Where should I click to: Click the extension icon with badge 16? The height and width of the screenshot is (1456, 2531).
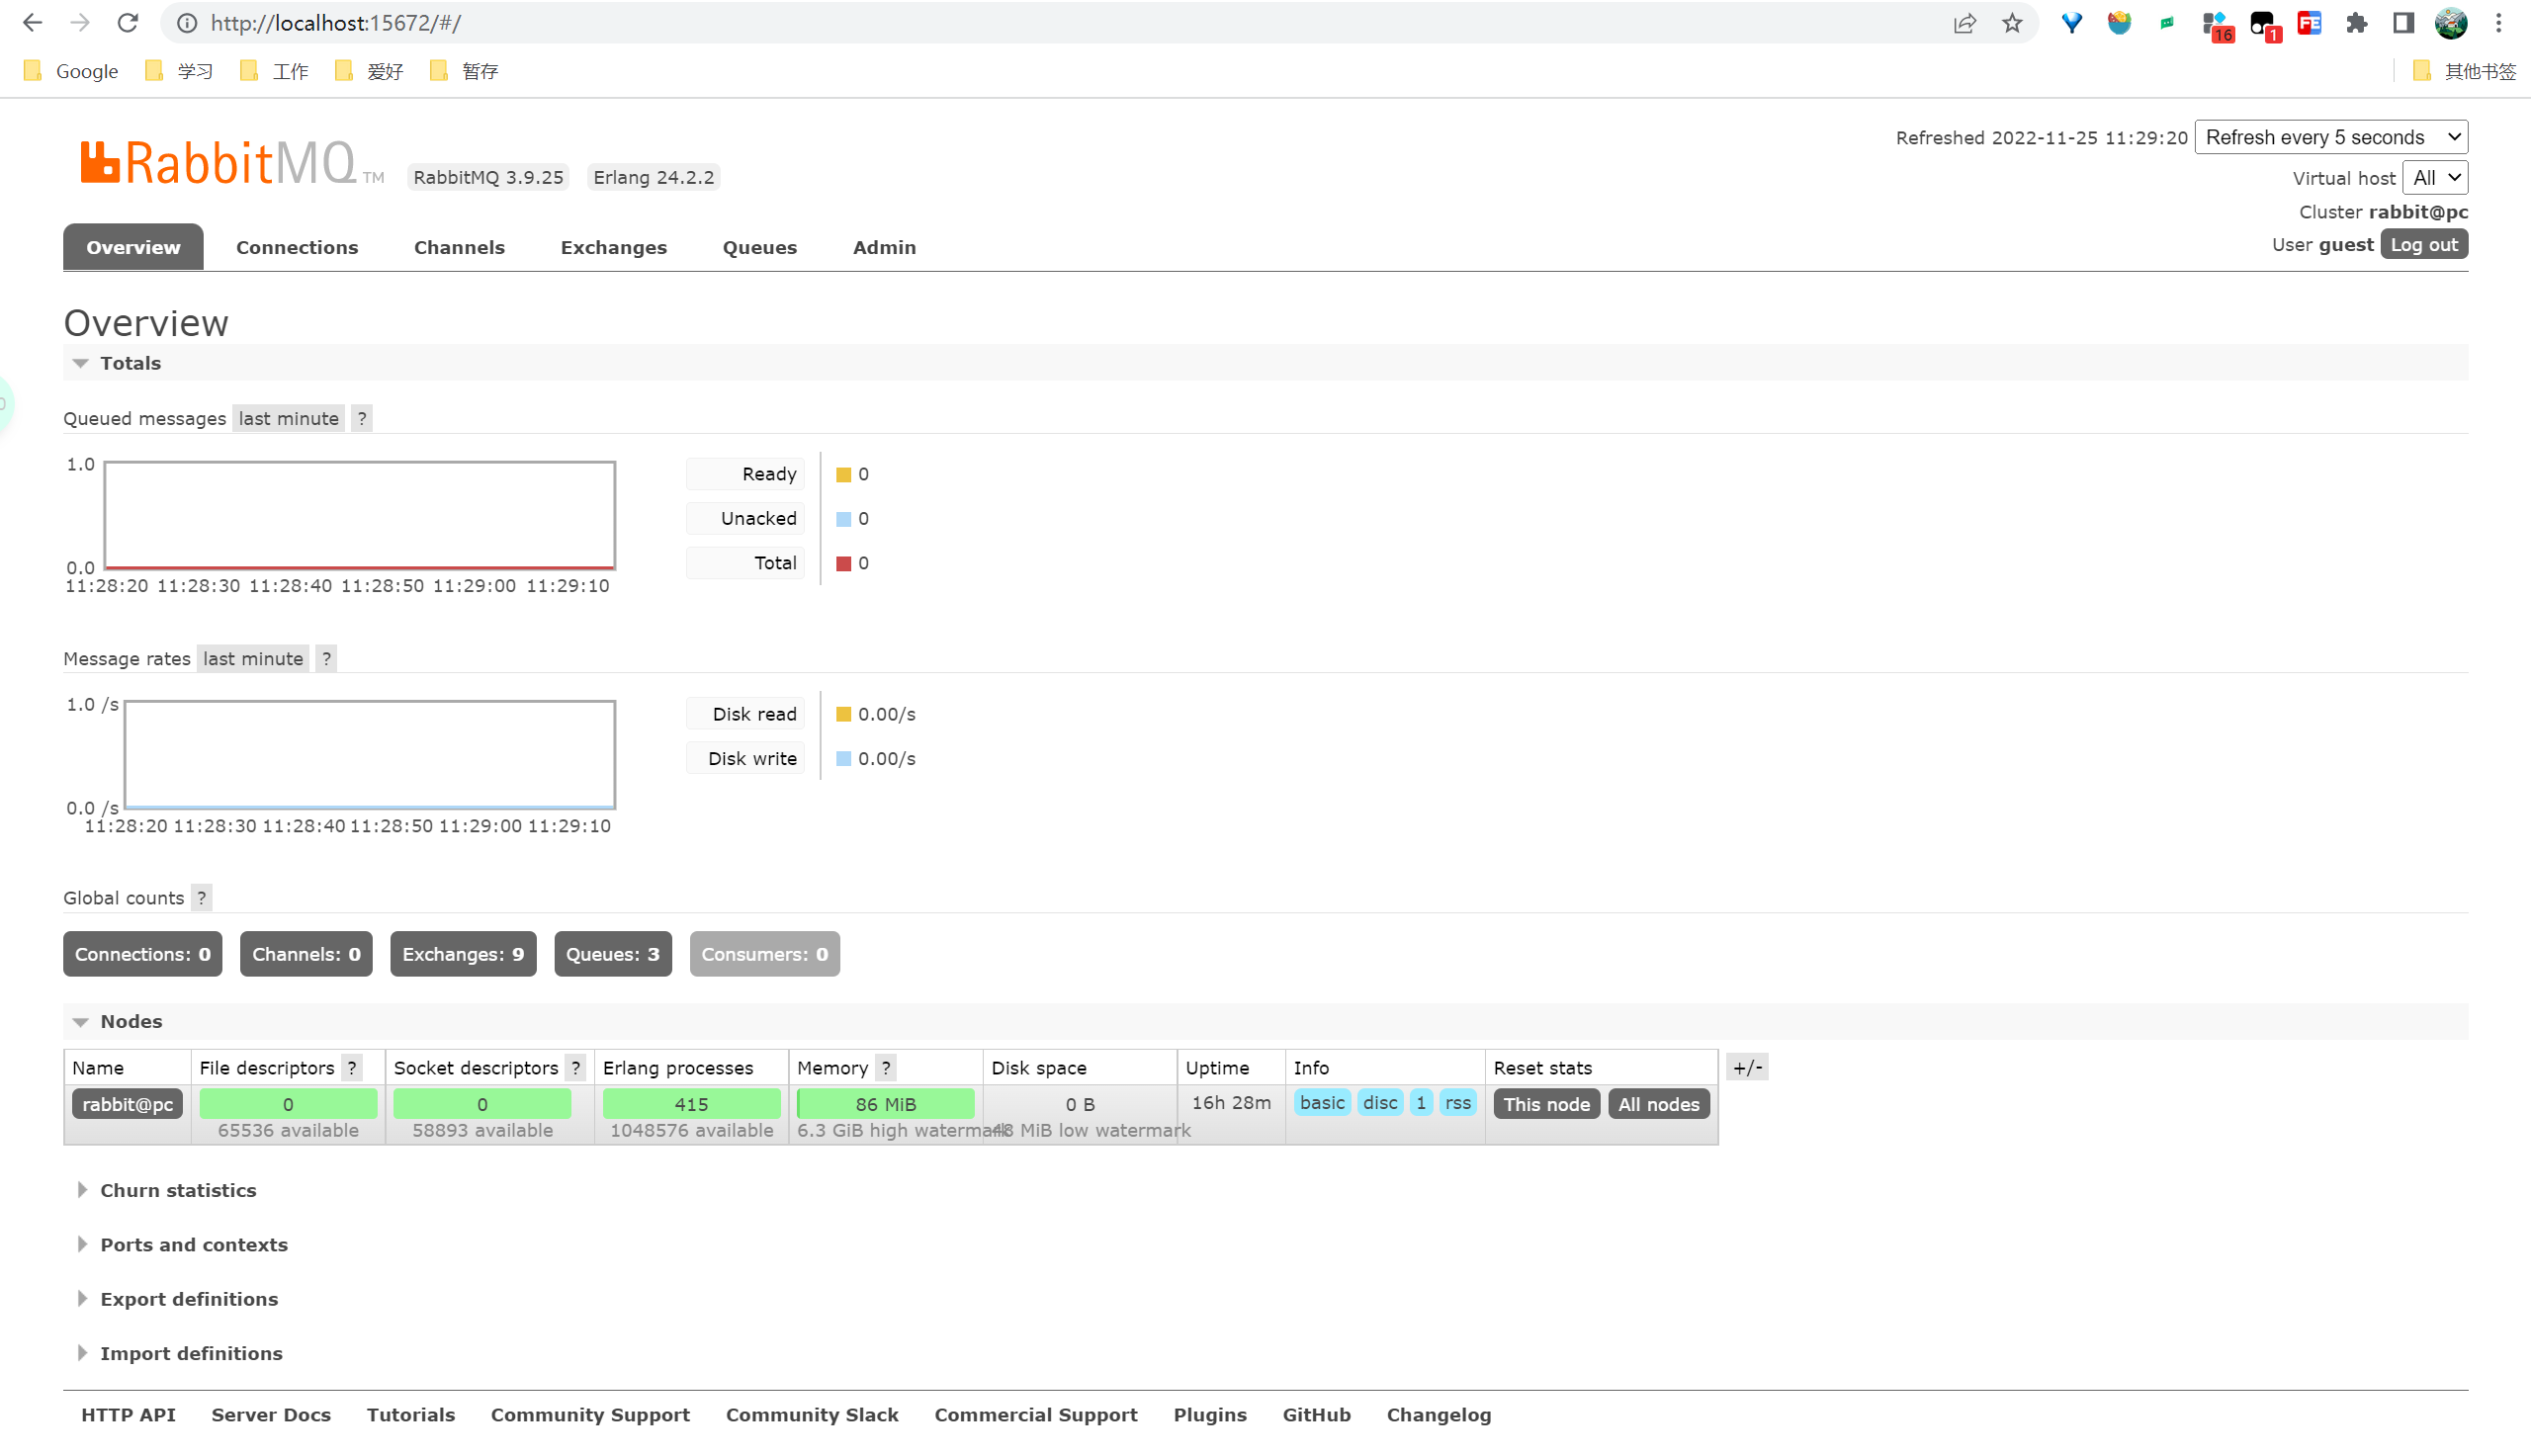[2217, 25]
